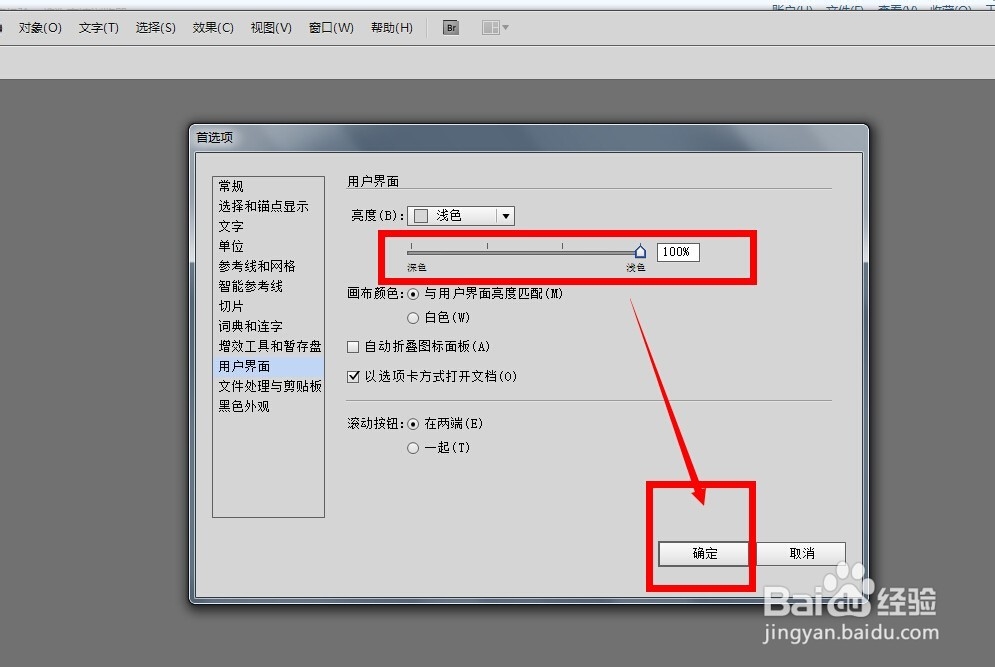Select 常规 in the preferences list

[x=230, y=186]
